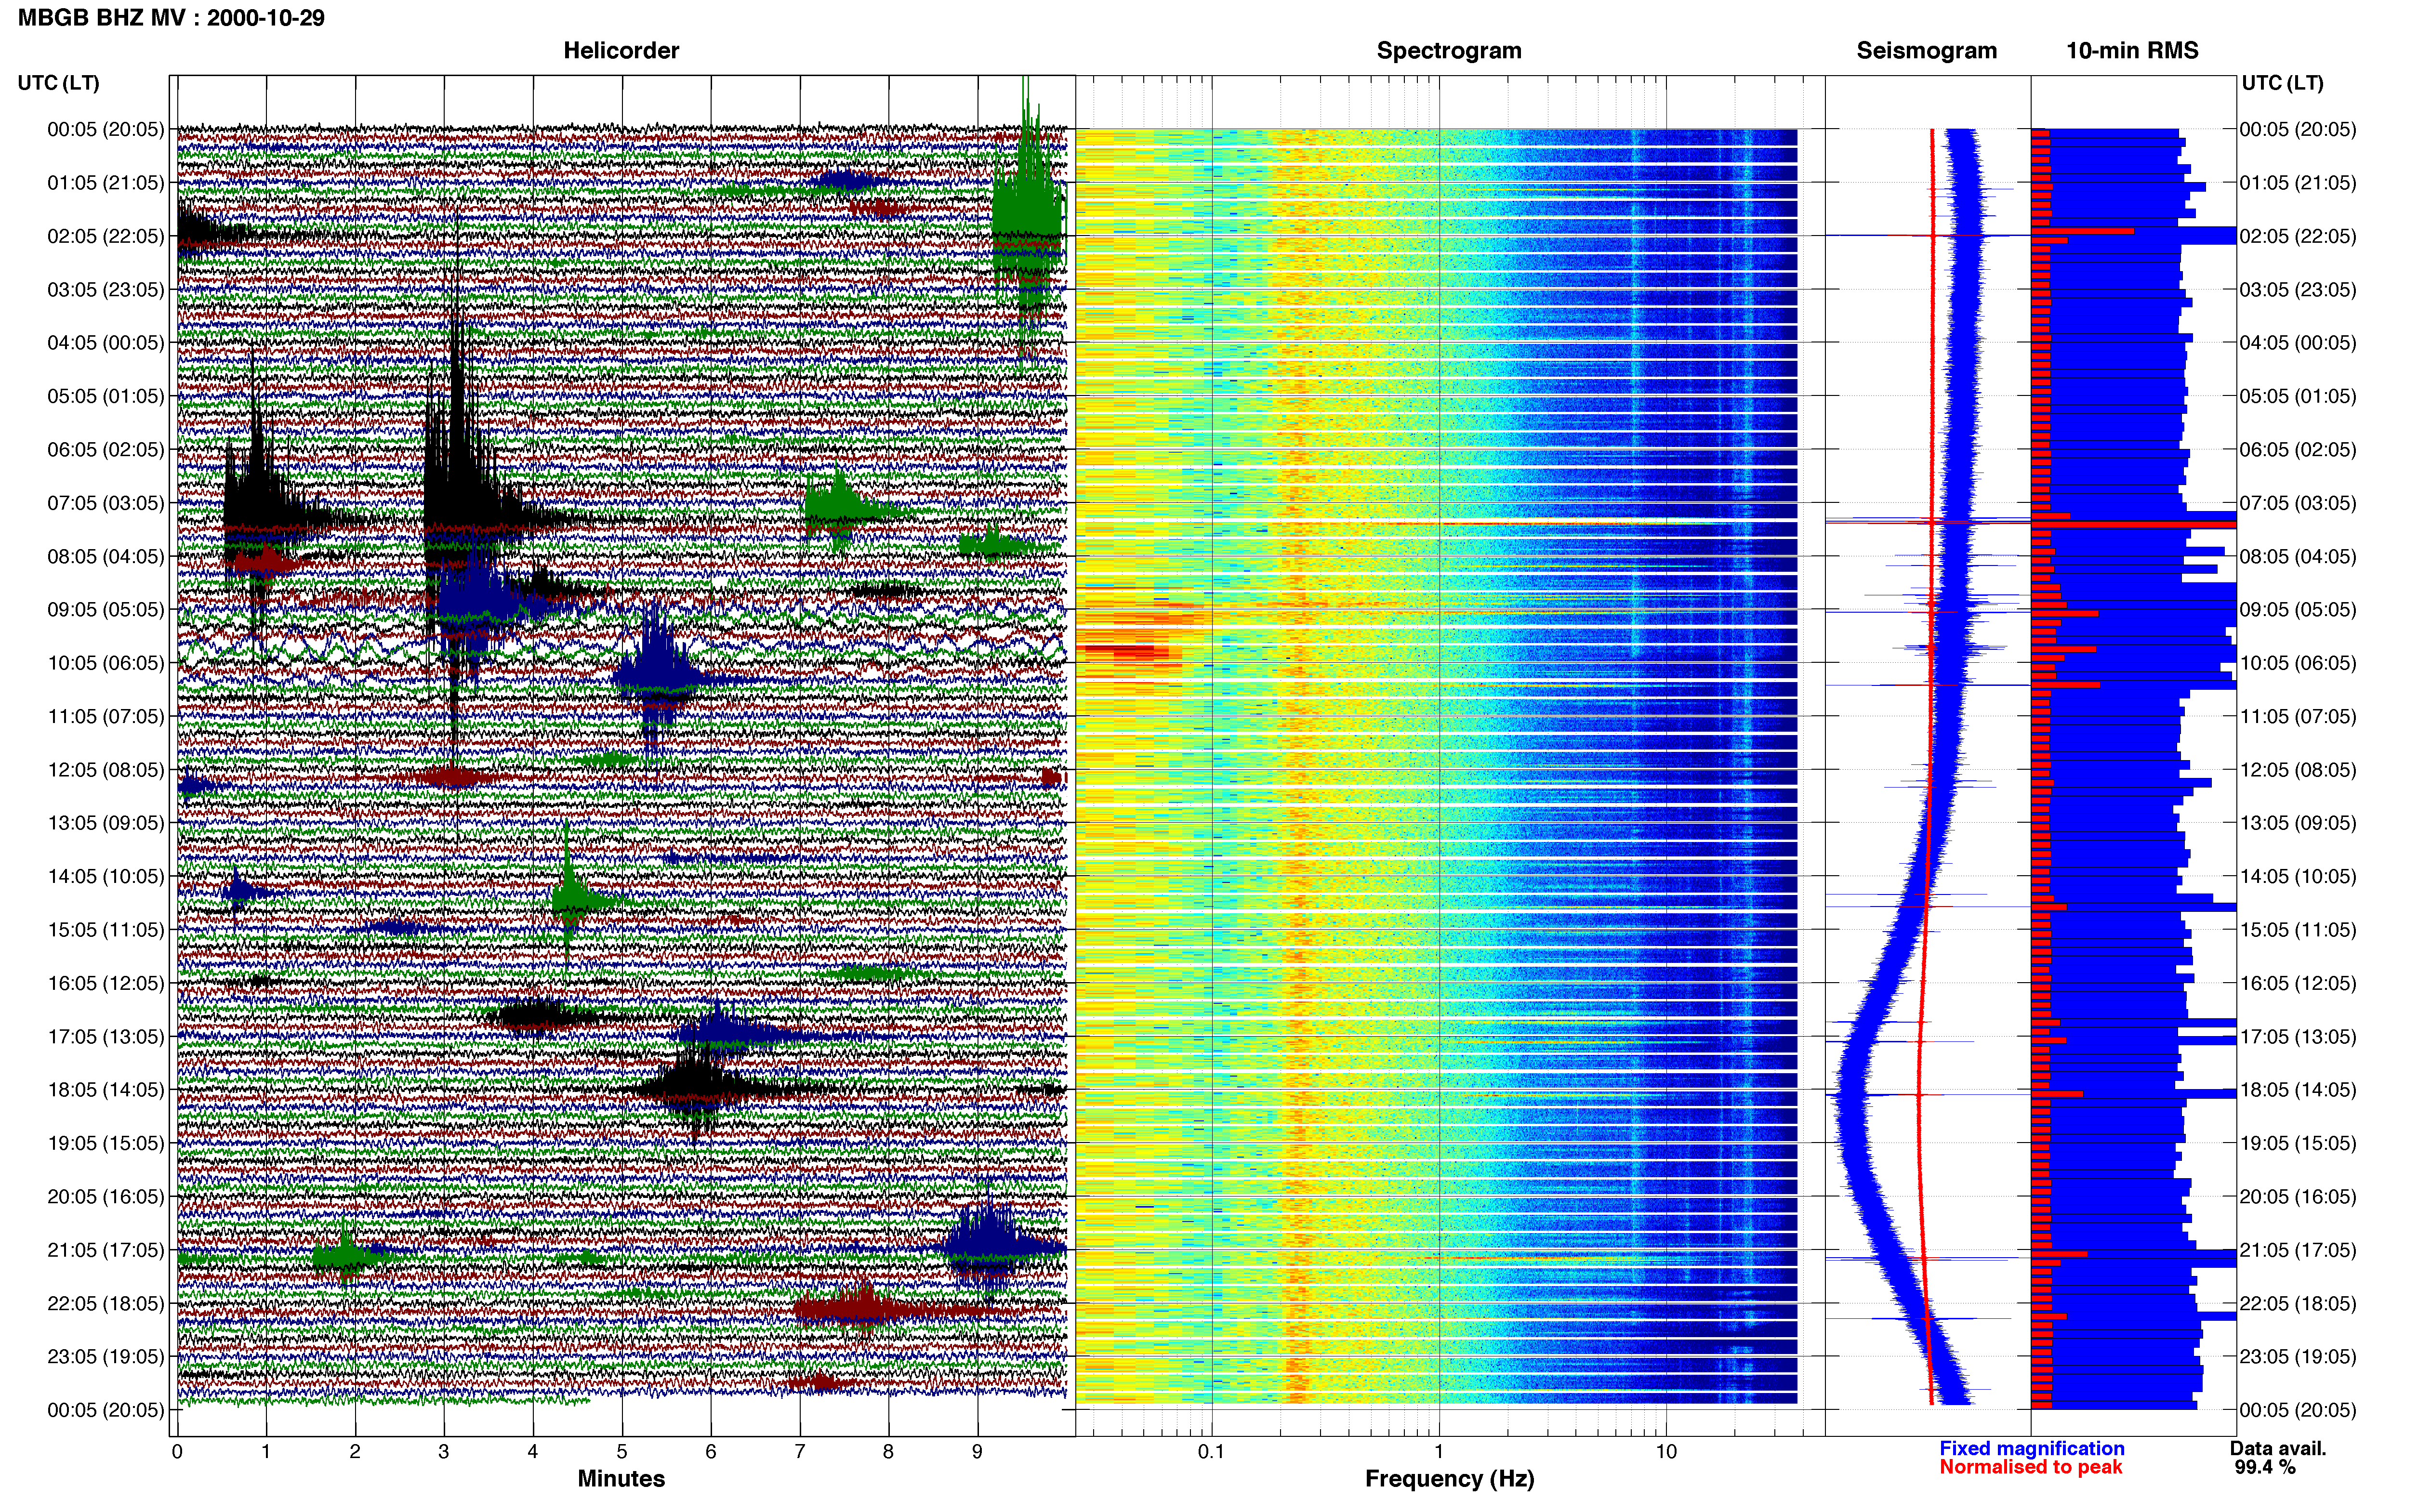Image resolution: width=2418 pixels, height=1512 pixels.
Task: Click the '0.1' frequency tick label
Action: (1211, 1452)
